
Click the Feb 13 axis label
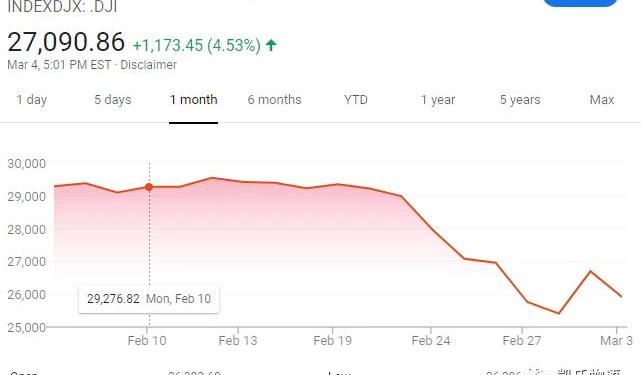point(238,341)
